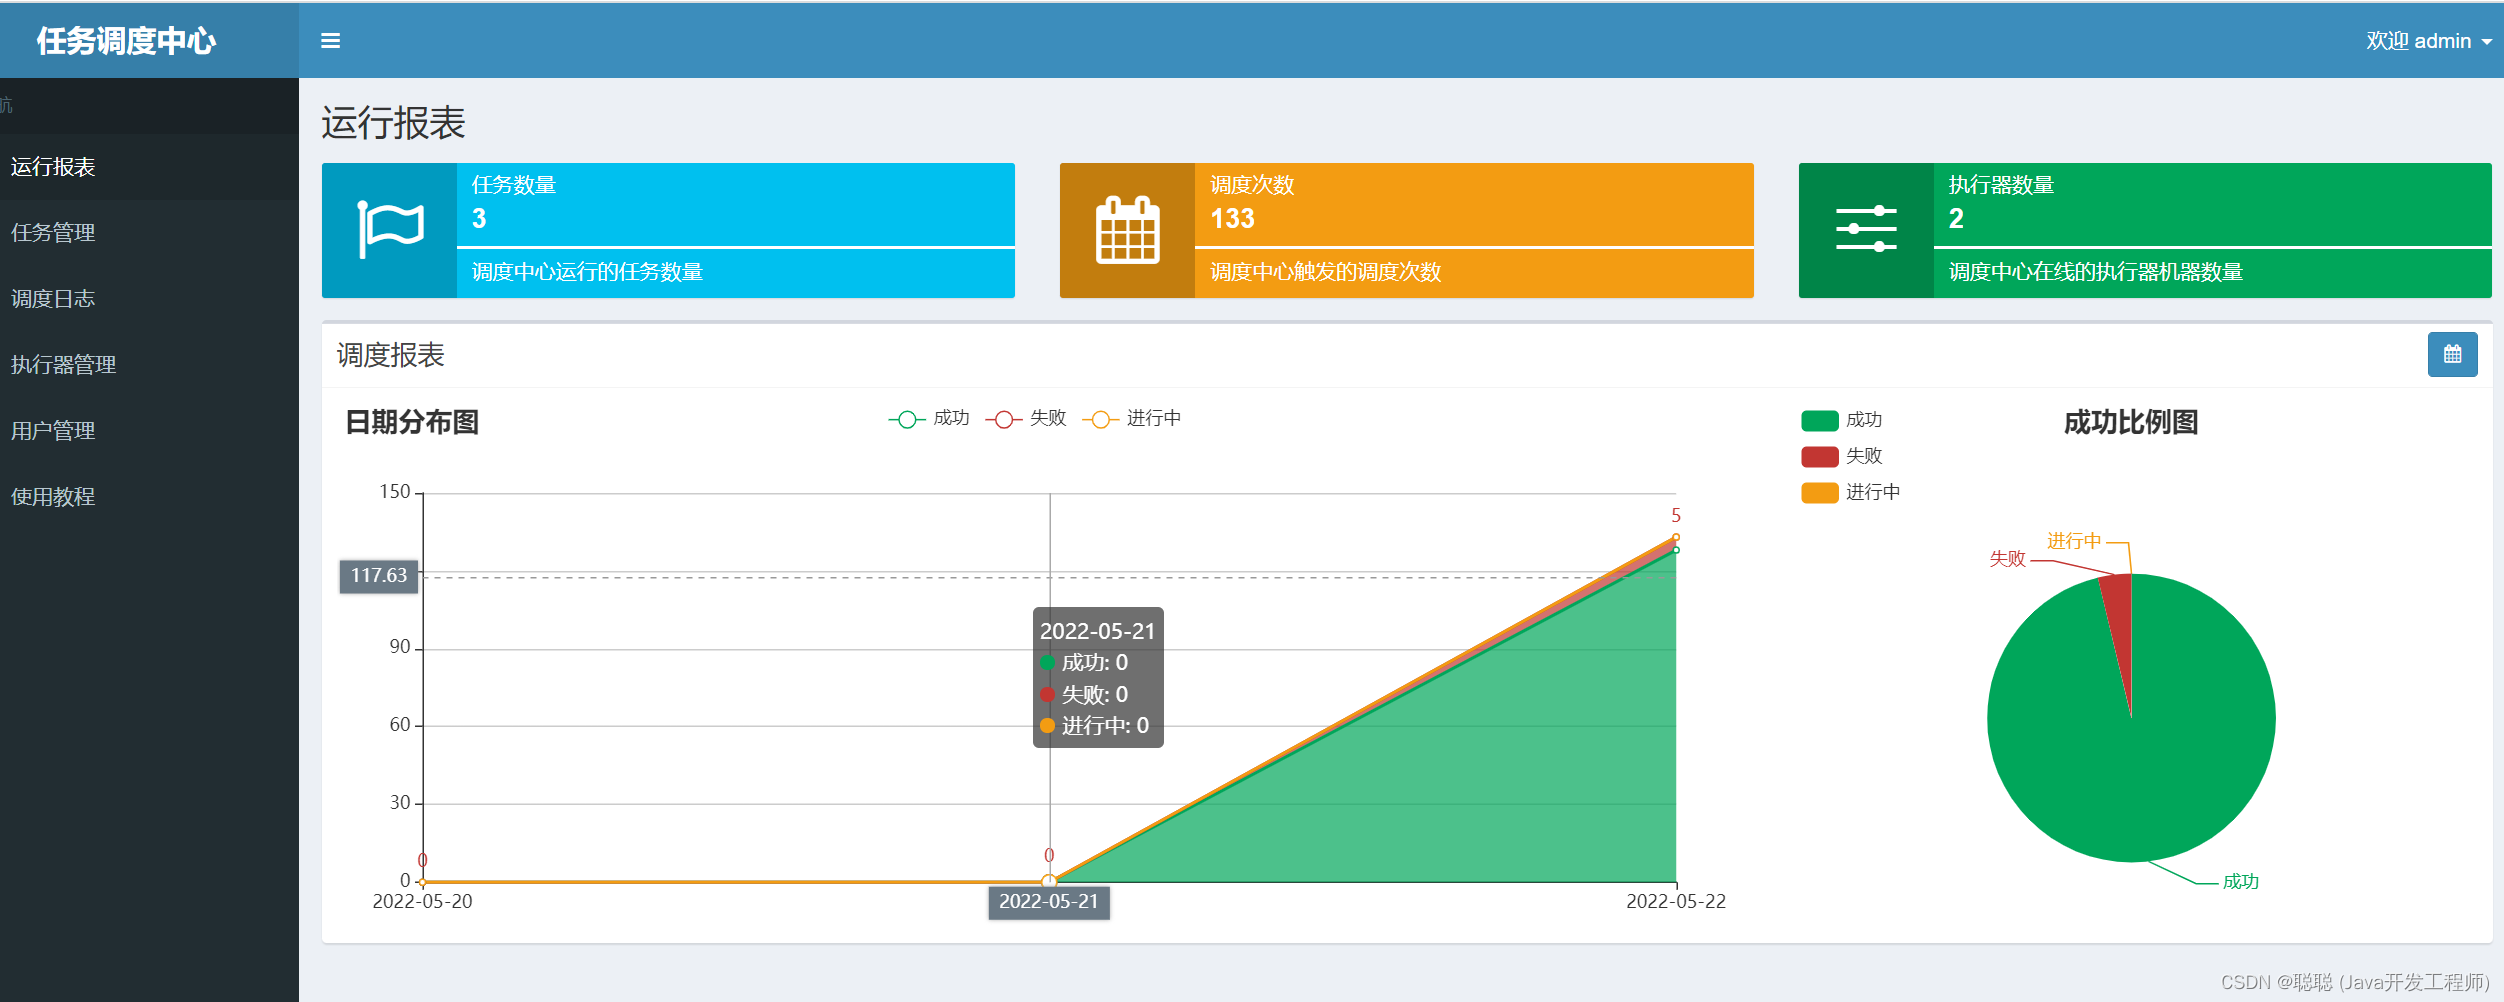2504x1002 pixels.
Task: Open 任务管理 in the sidebar
Action: click(149, 233)
